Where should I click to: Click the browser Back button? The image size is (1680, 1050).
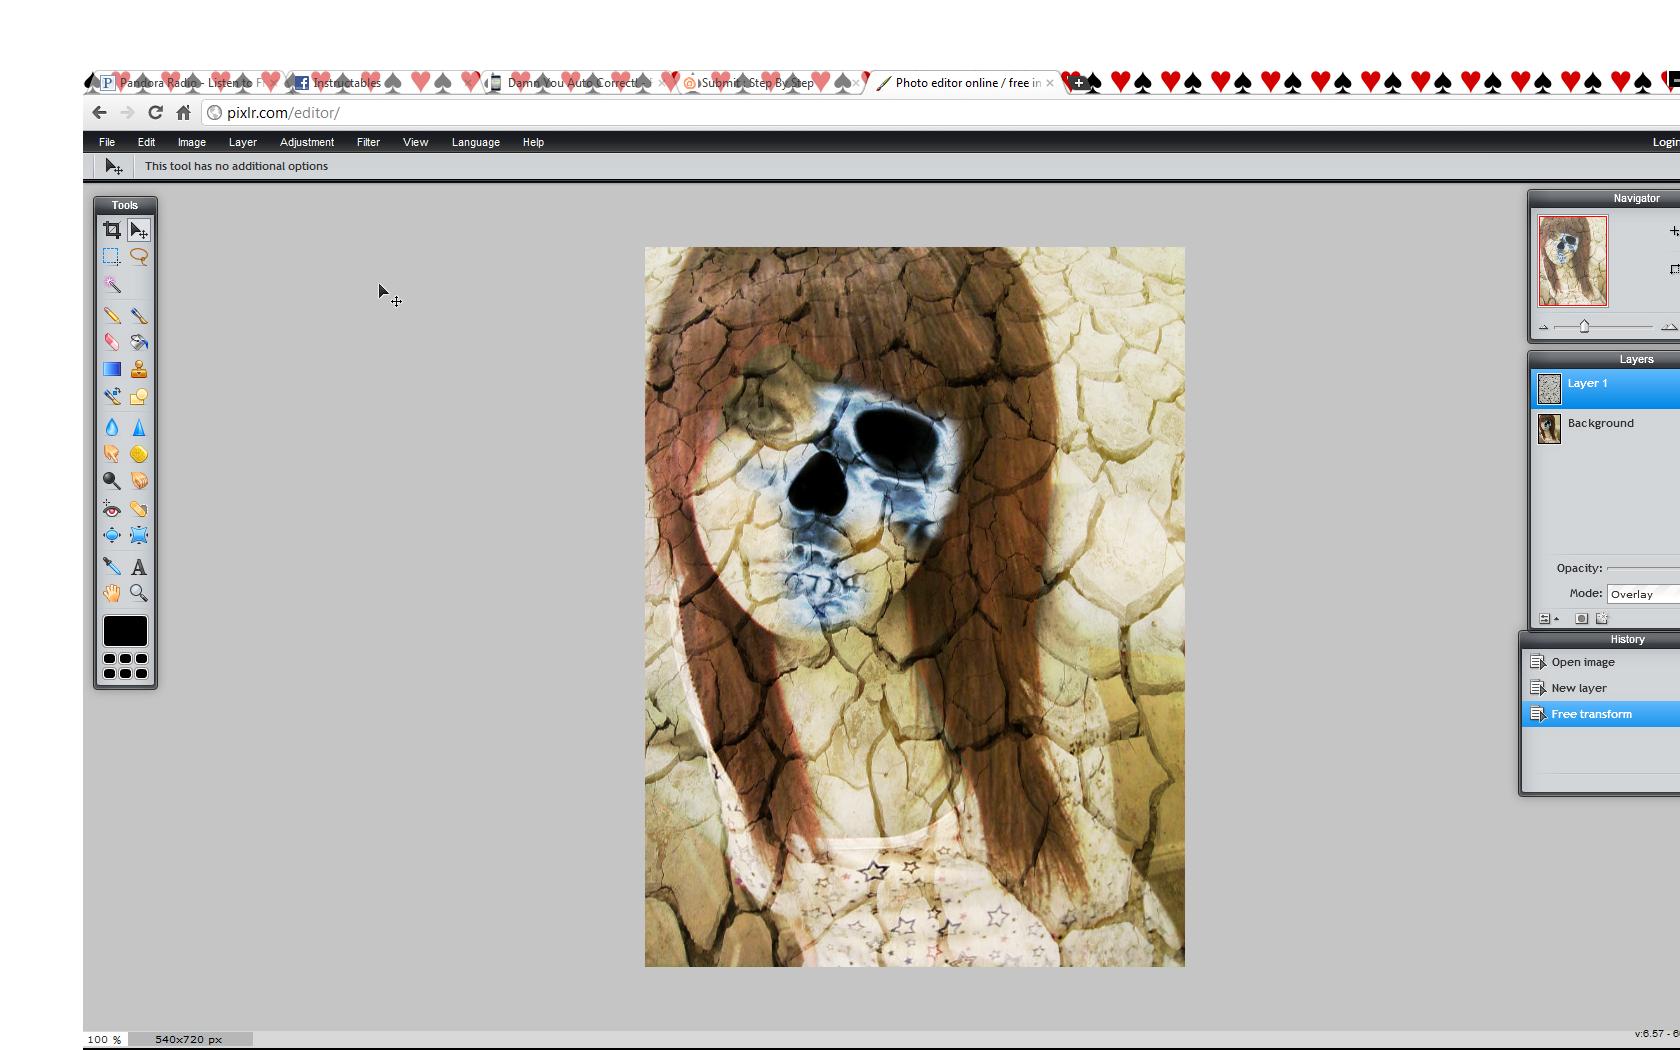tap(99, 113)
